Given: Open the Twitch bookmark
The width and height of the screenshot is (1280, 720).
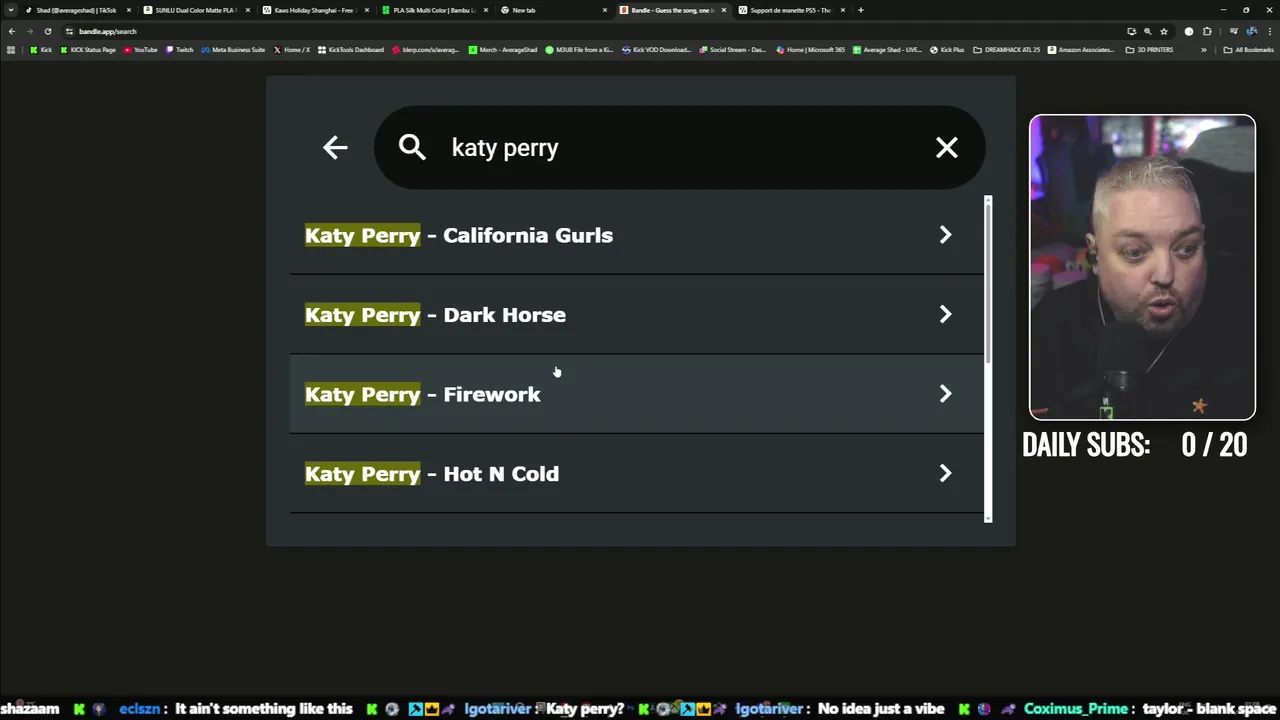Looking at the screenshot, I should (x=179, y=50).
